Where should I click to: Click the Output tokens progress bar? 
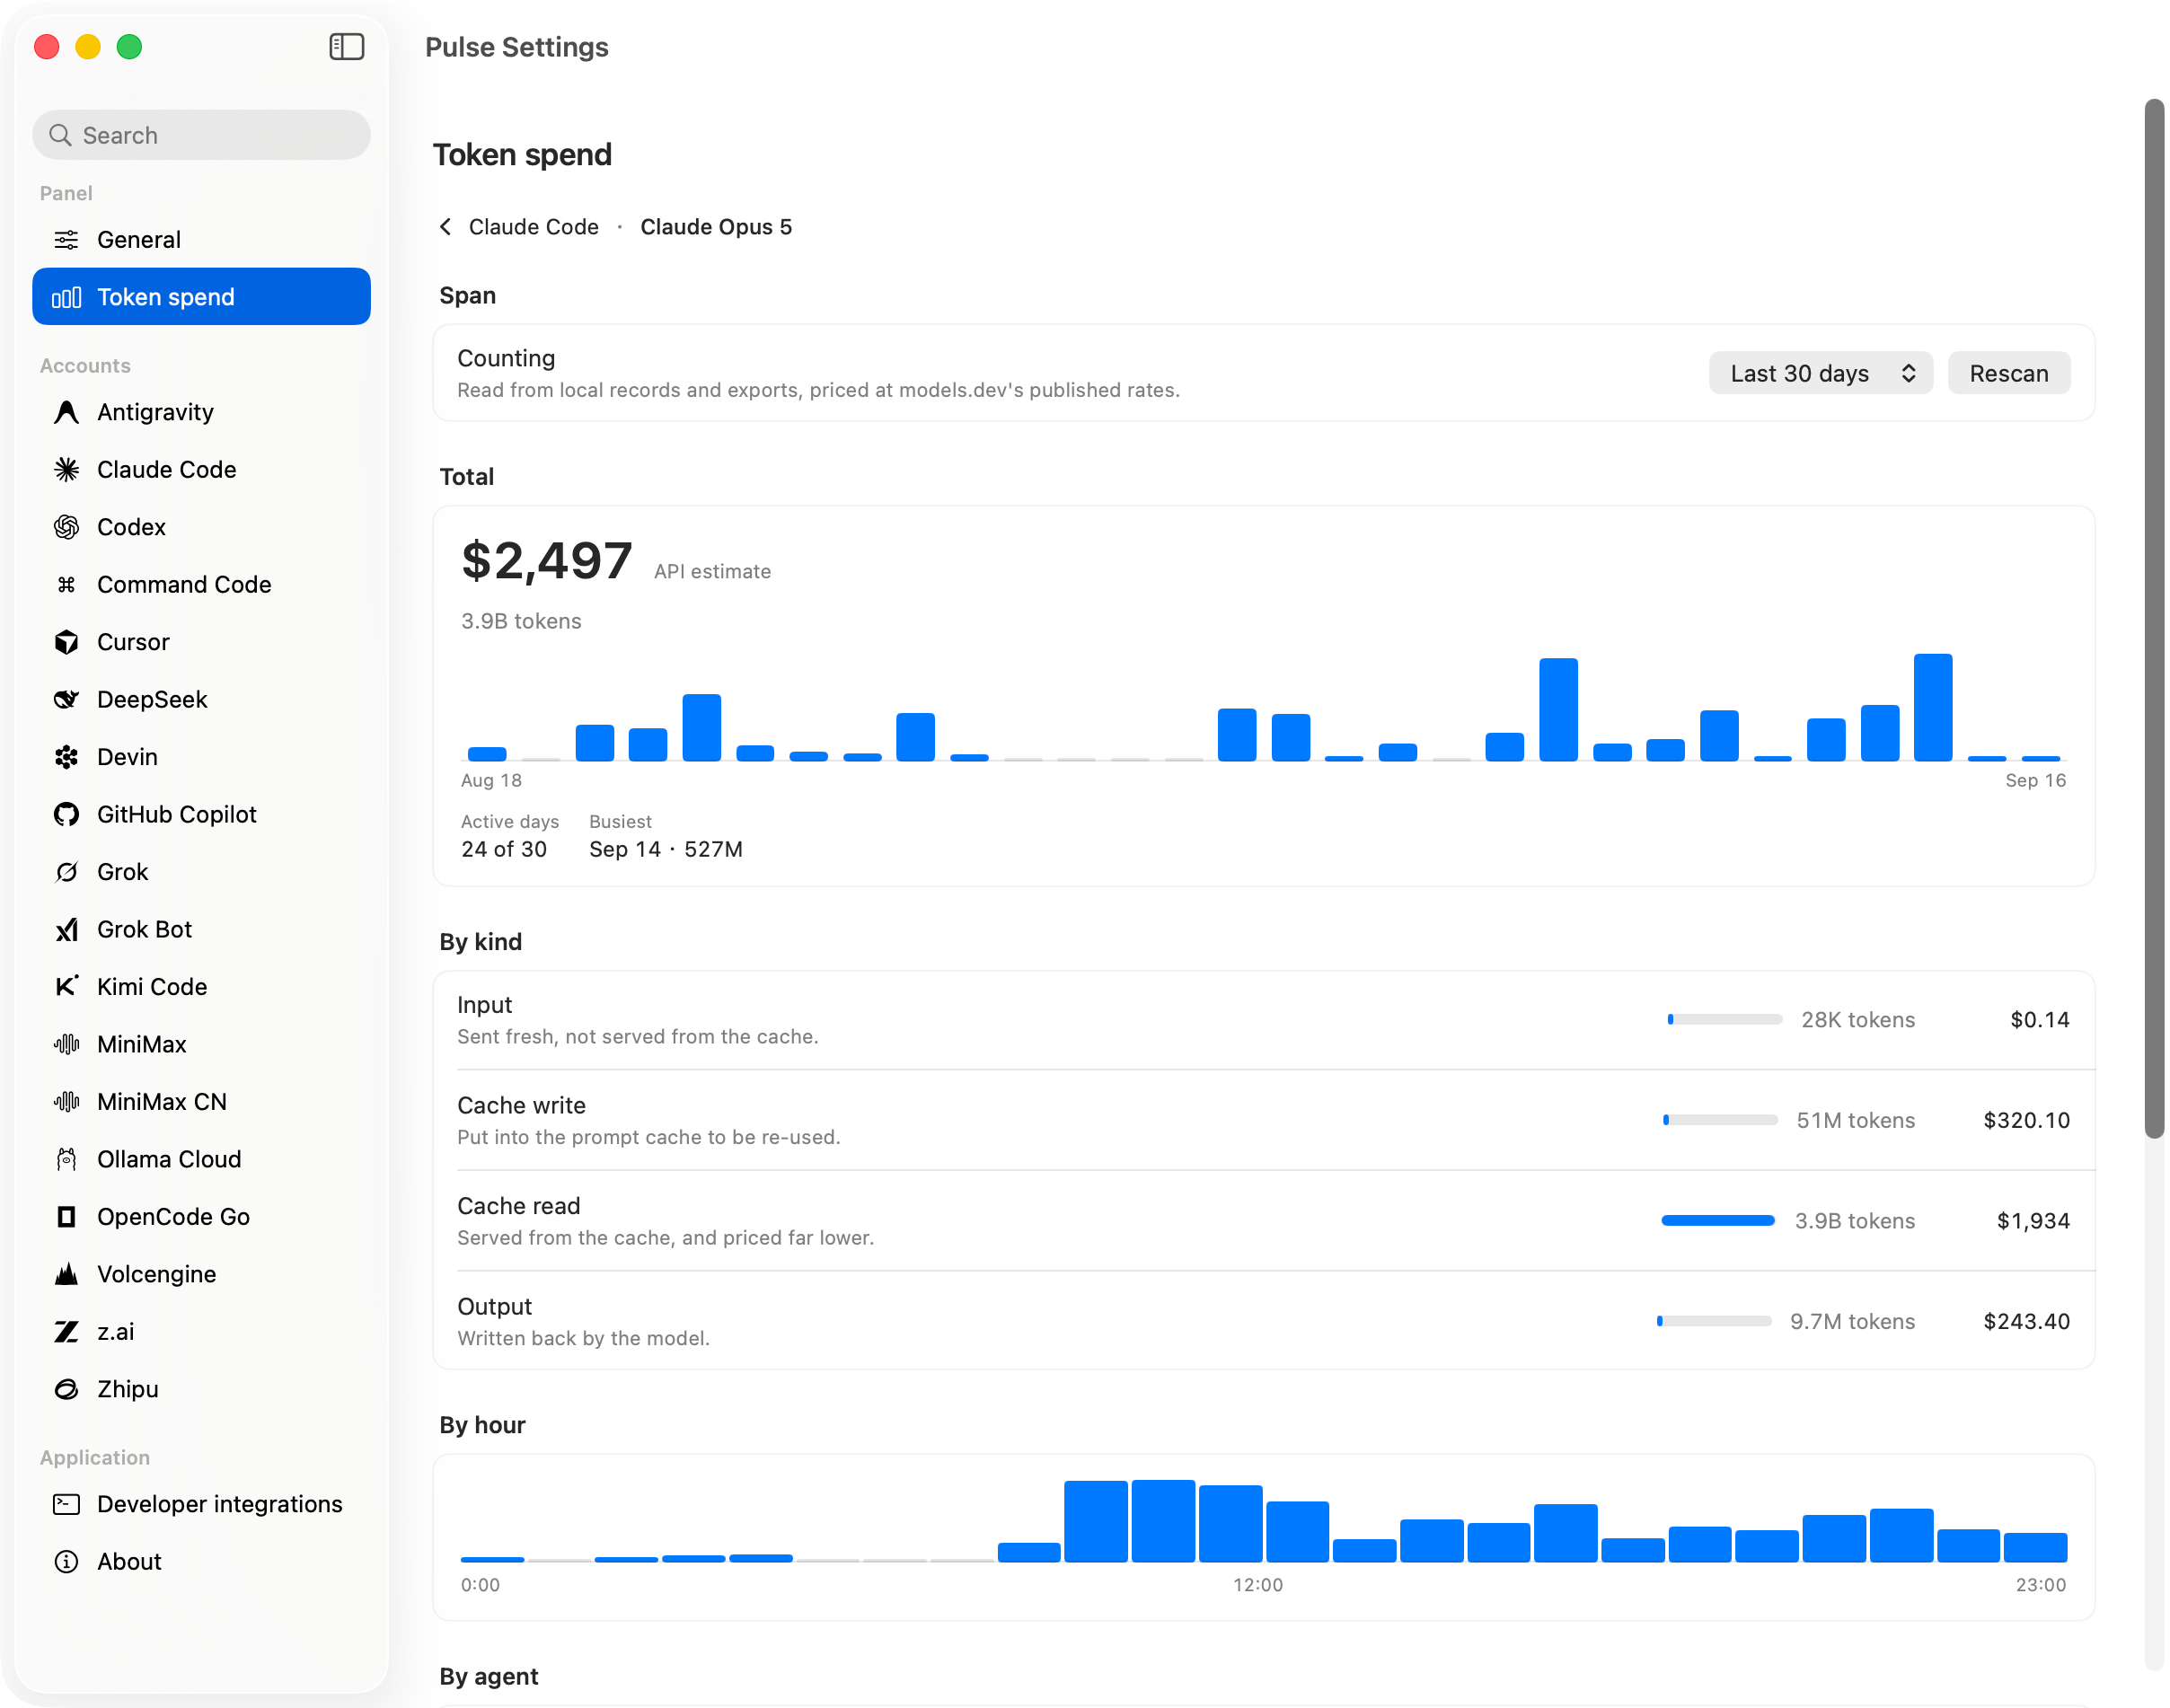coord(1713,1322)
